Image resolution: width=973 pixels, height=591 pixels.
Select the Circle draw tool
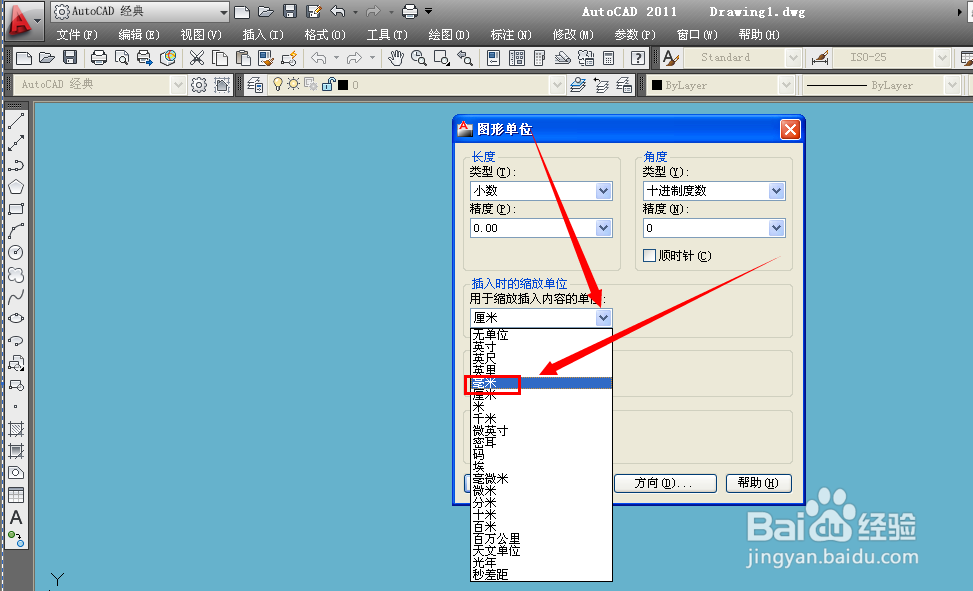[x=16, y=253]
